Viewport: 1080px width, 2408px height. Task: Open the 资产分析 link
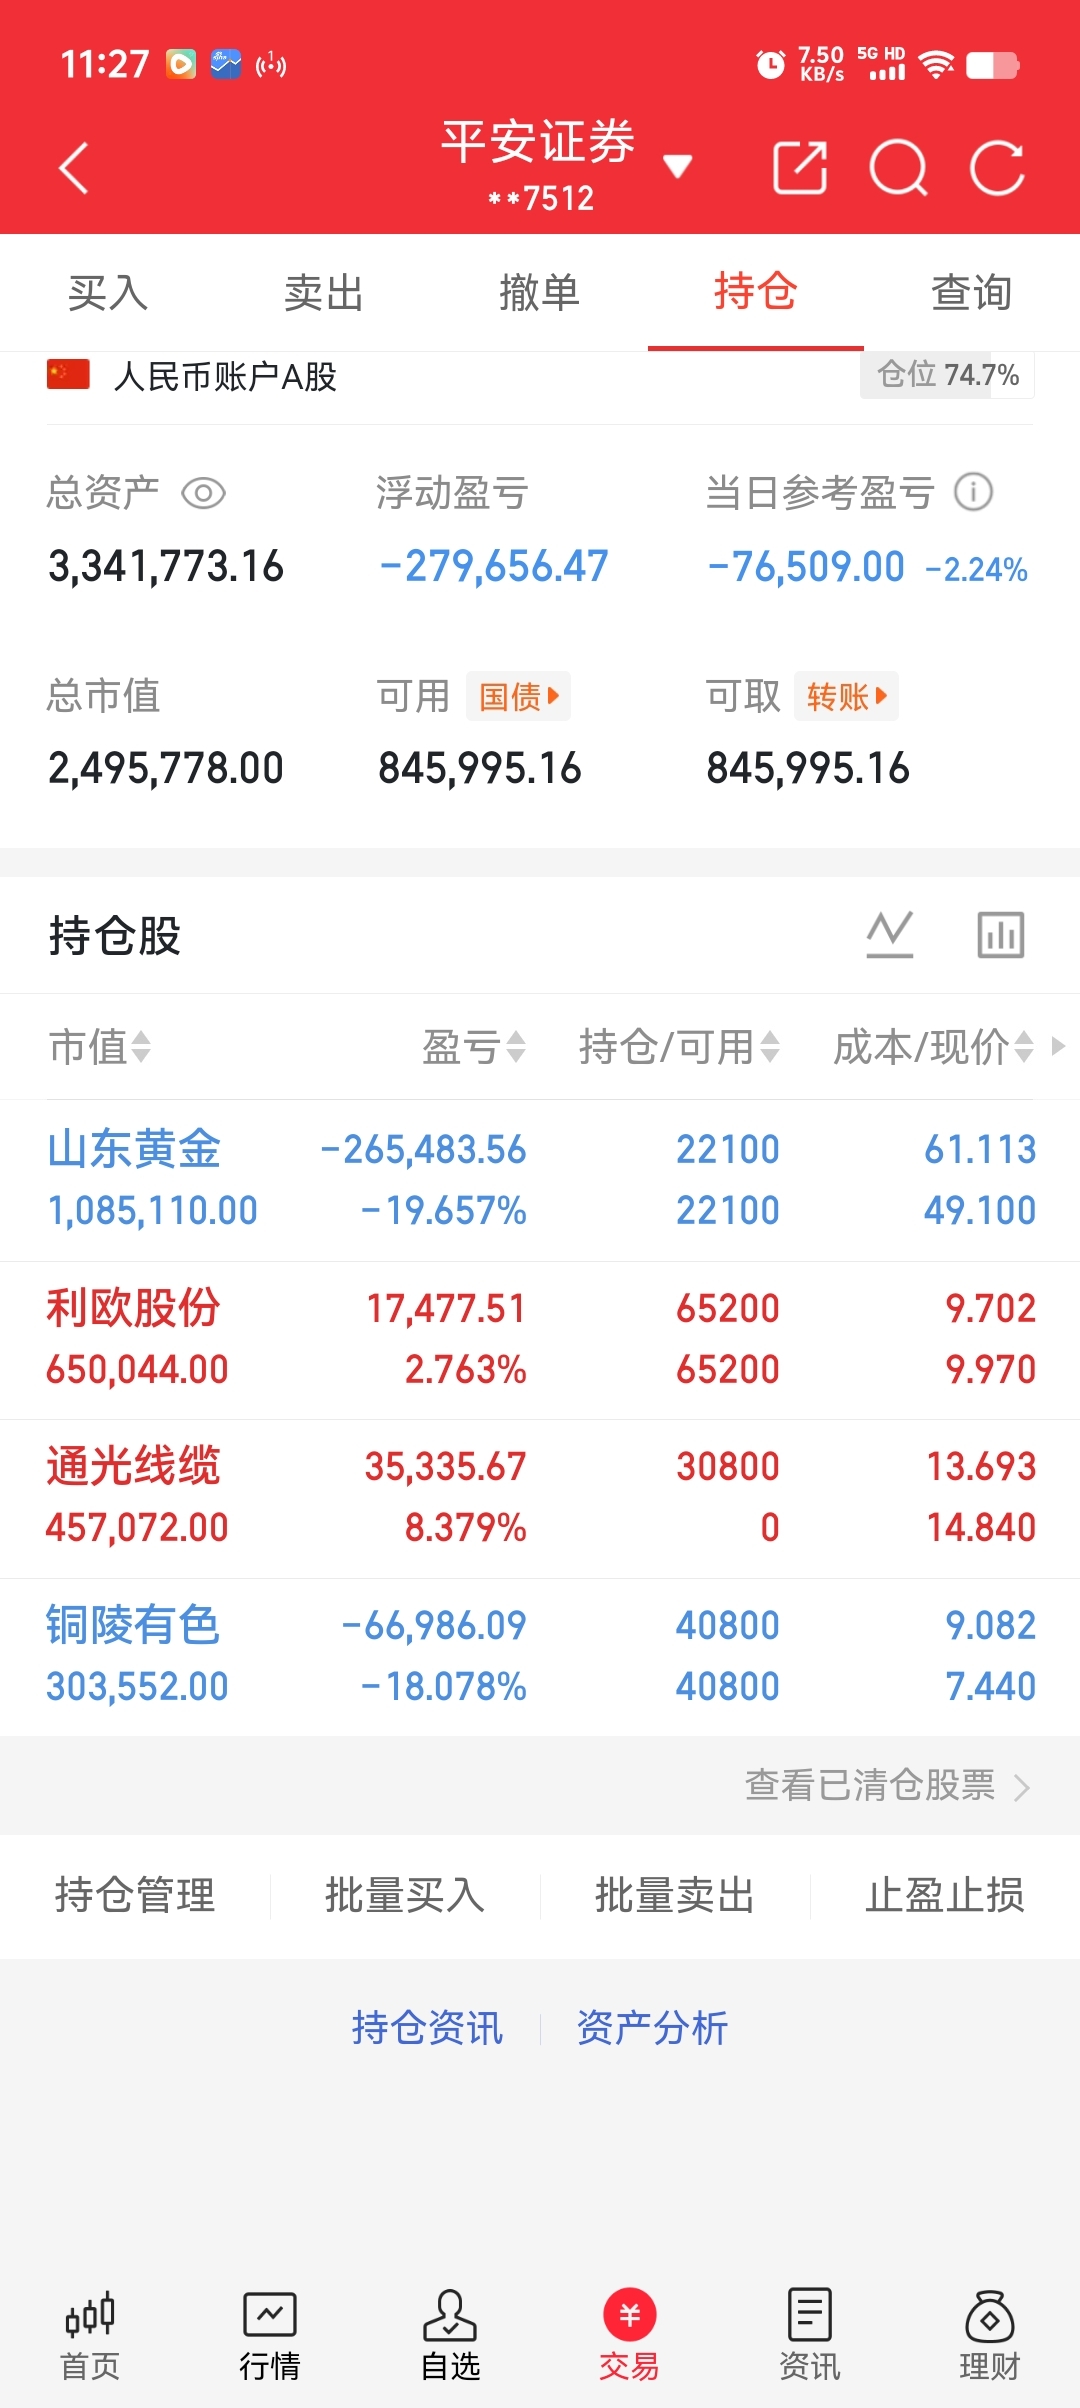[652, 2028]
